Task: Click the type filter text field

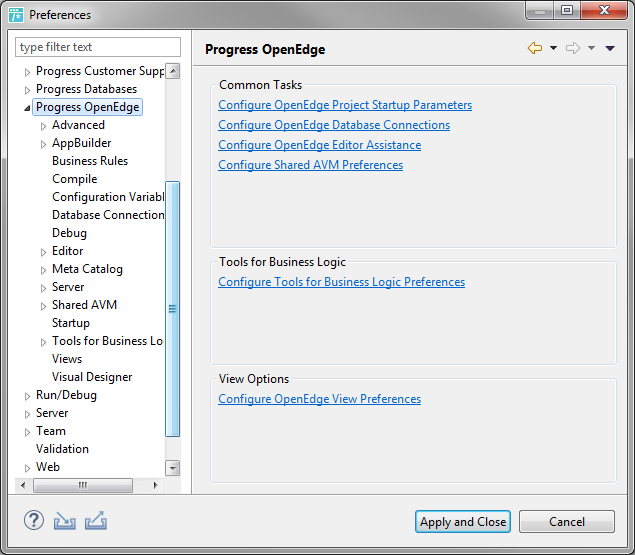Action: [x=98, y=47]
